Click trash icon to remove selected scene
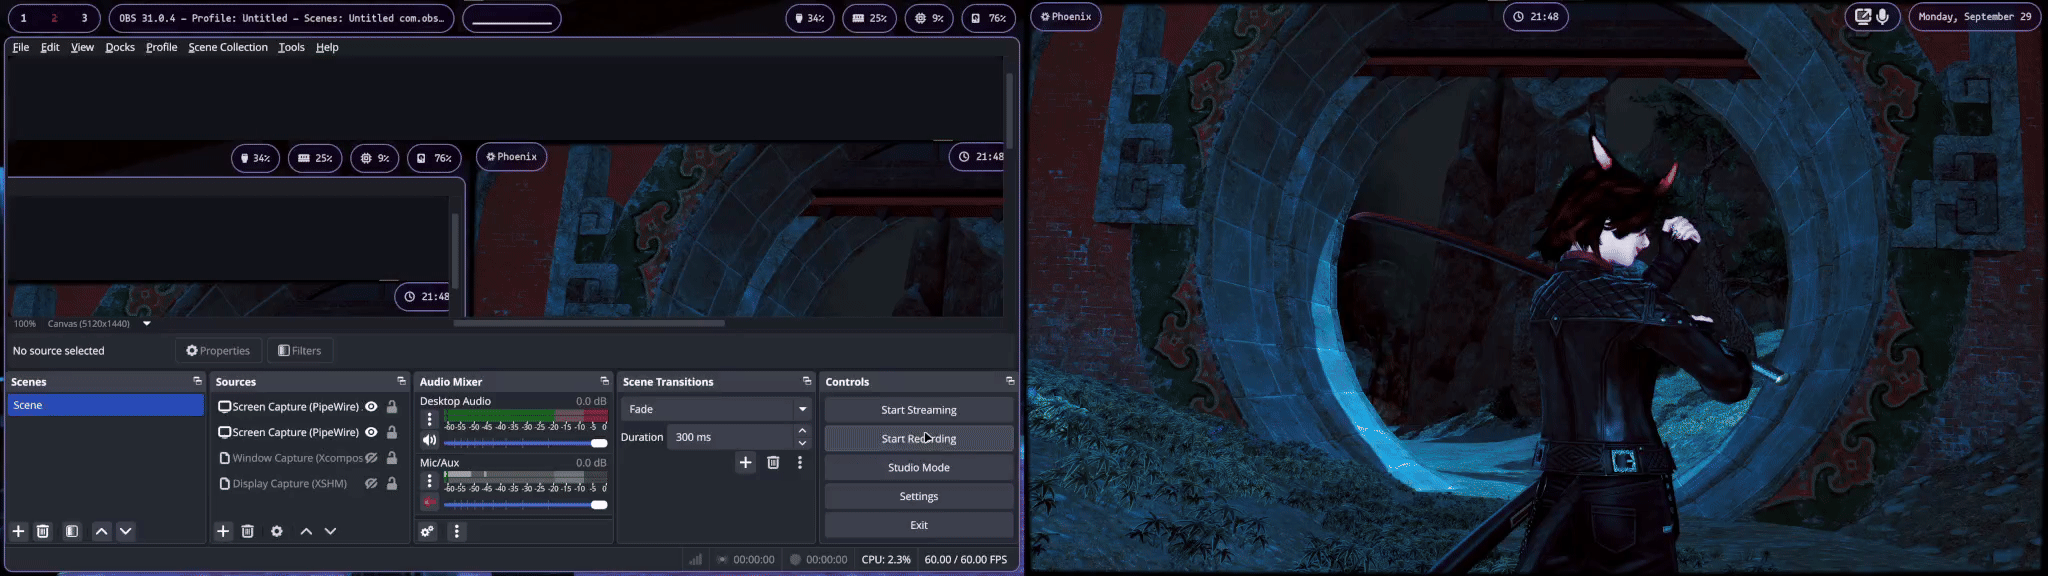Viewport: 2048px width, 576px height. tap(43, 531)
